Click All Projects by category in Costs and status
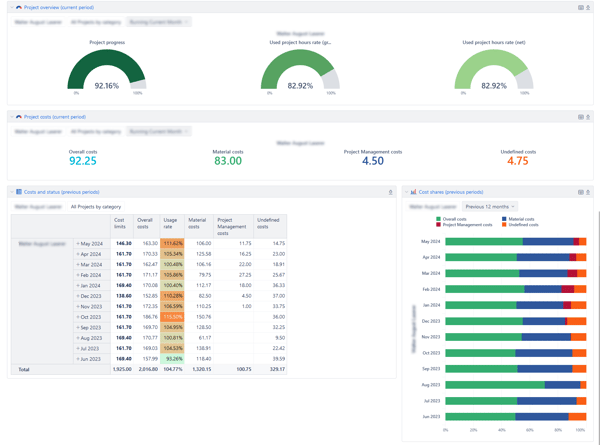 click(96, 207)
